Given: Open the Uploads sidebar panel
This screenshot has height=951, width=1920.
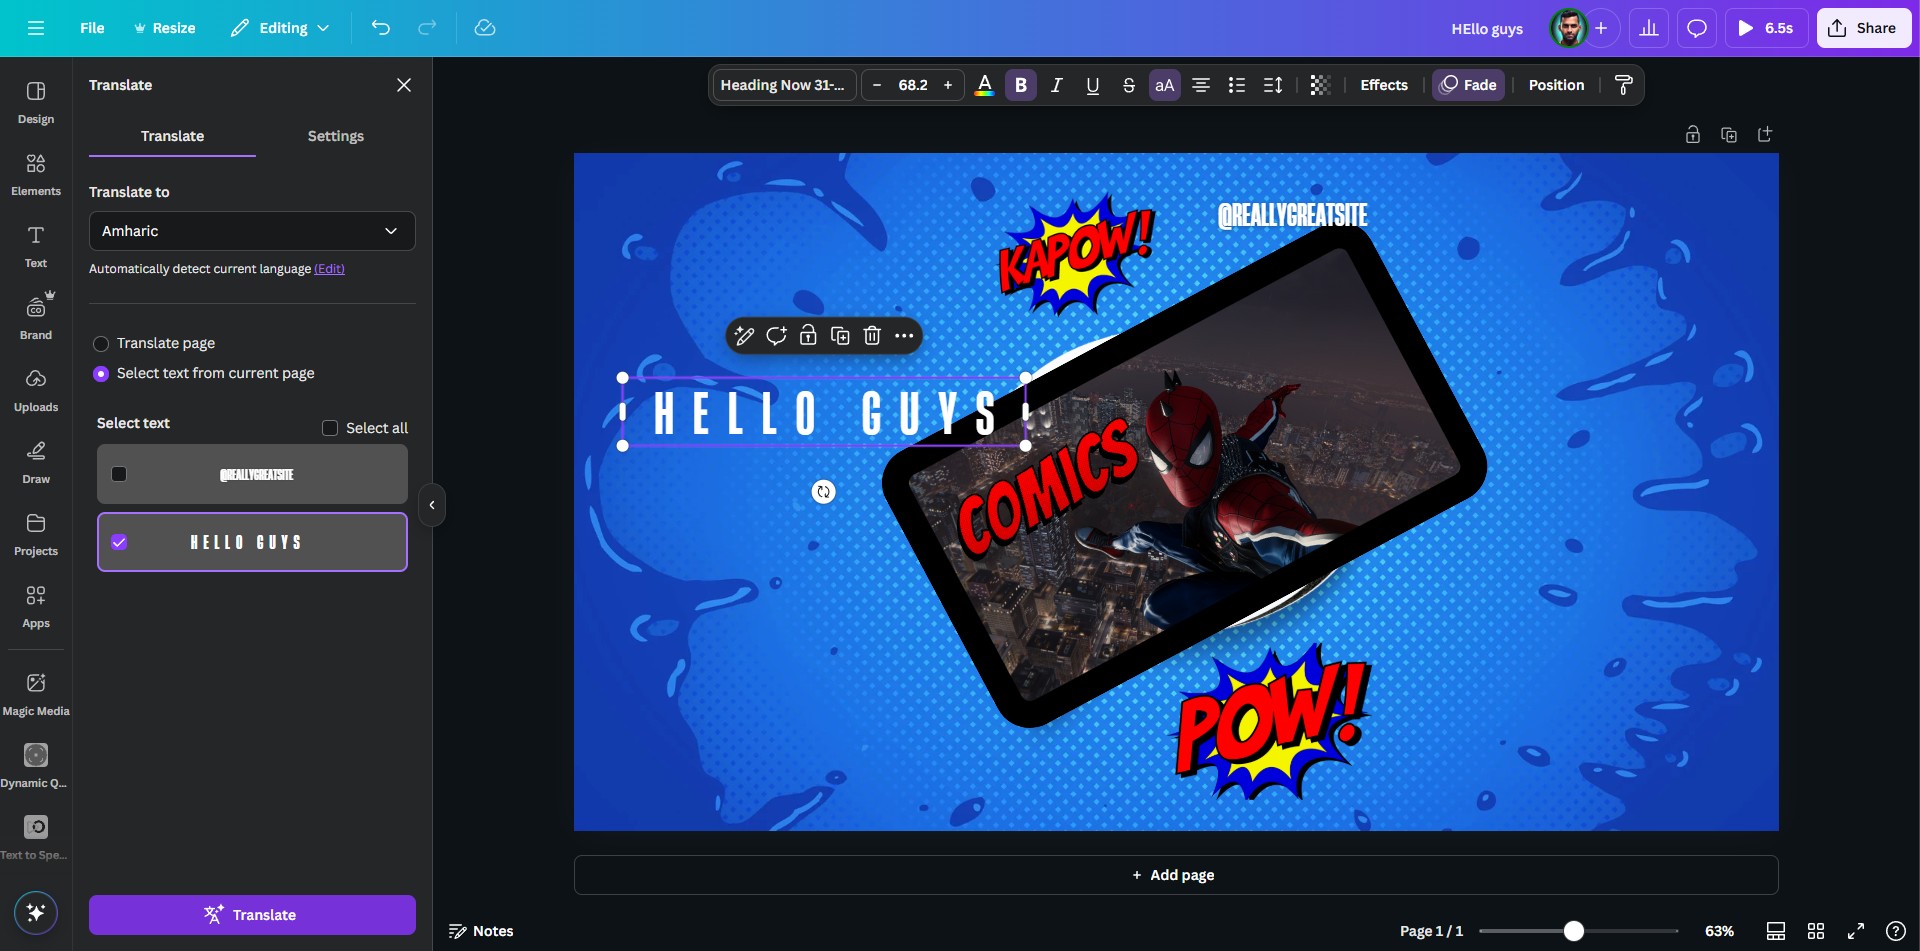Looking at the screenshot, I should tap(36, 390).
